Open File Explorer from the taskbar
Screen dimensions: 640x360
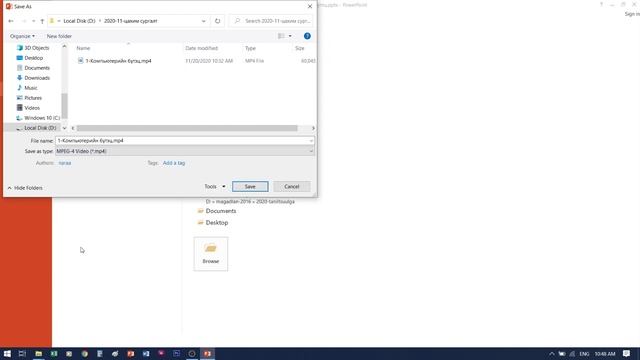pos(38,354)
